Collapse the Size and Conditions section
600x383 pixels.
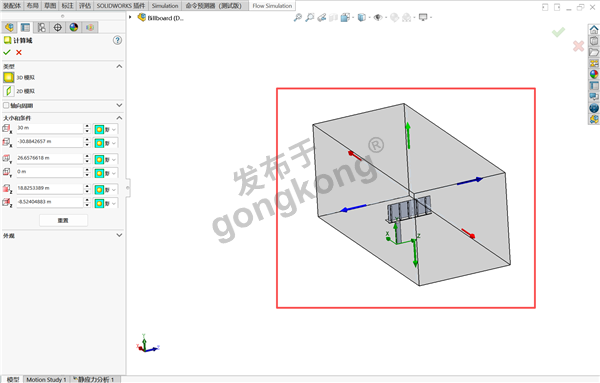pos(119,118)
